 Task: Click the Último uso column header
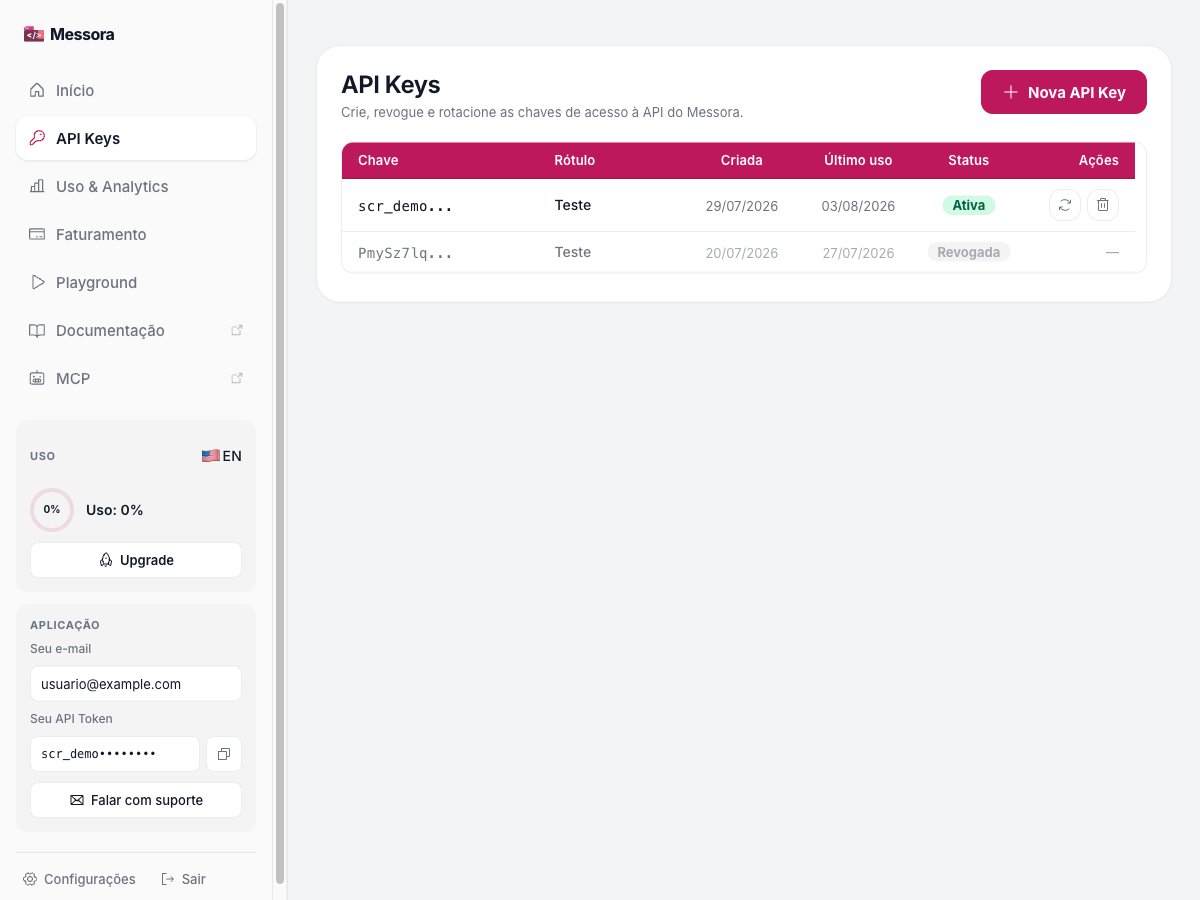pos(858,160)
